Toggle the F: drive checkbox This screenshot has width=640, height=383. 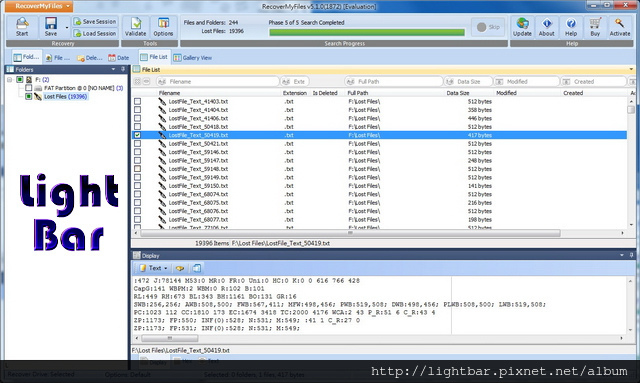(x=19, y=80)
